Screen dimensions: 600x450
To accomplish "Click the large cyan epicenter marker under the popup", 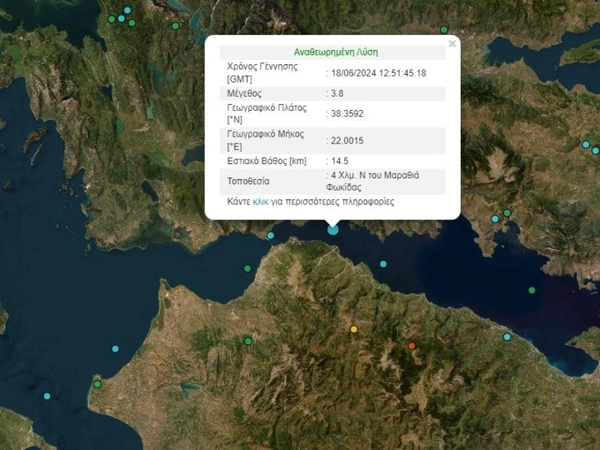I will [333, 229].
